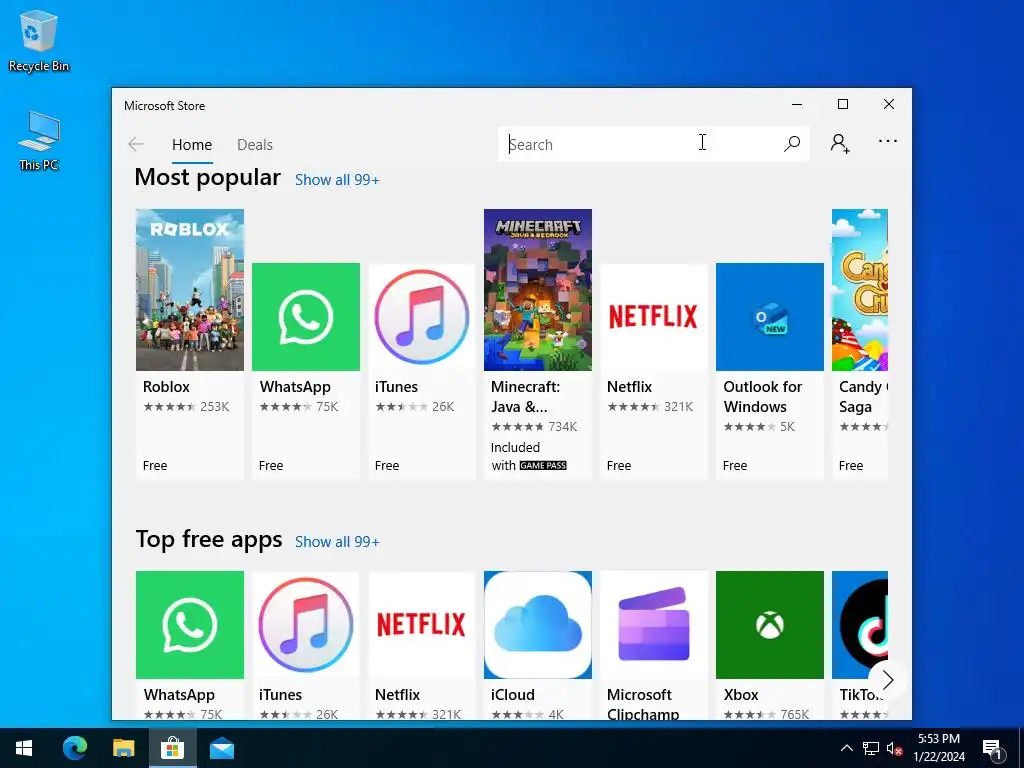Screen dimensions: 1024x768
Task: Click the iCloud name label
Action: point(513,695)
